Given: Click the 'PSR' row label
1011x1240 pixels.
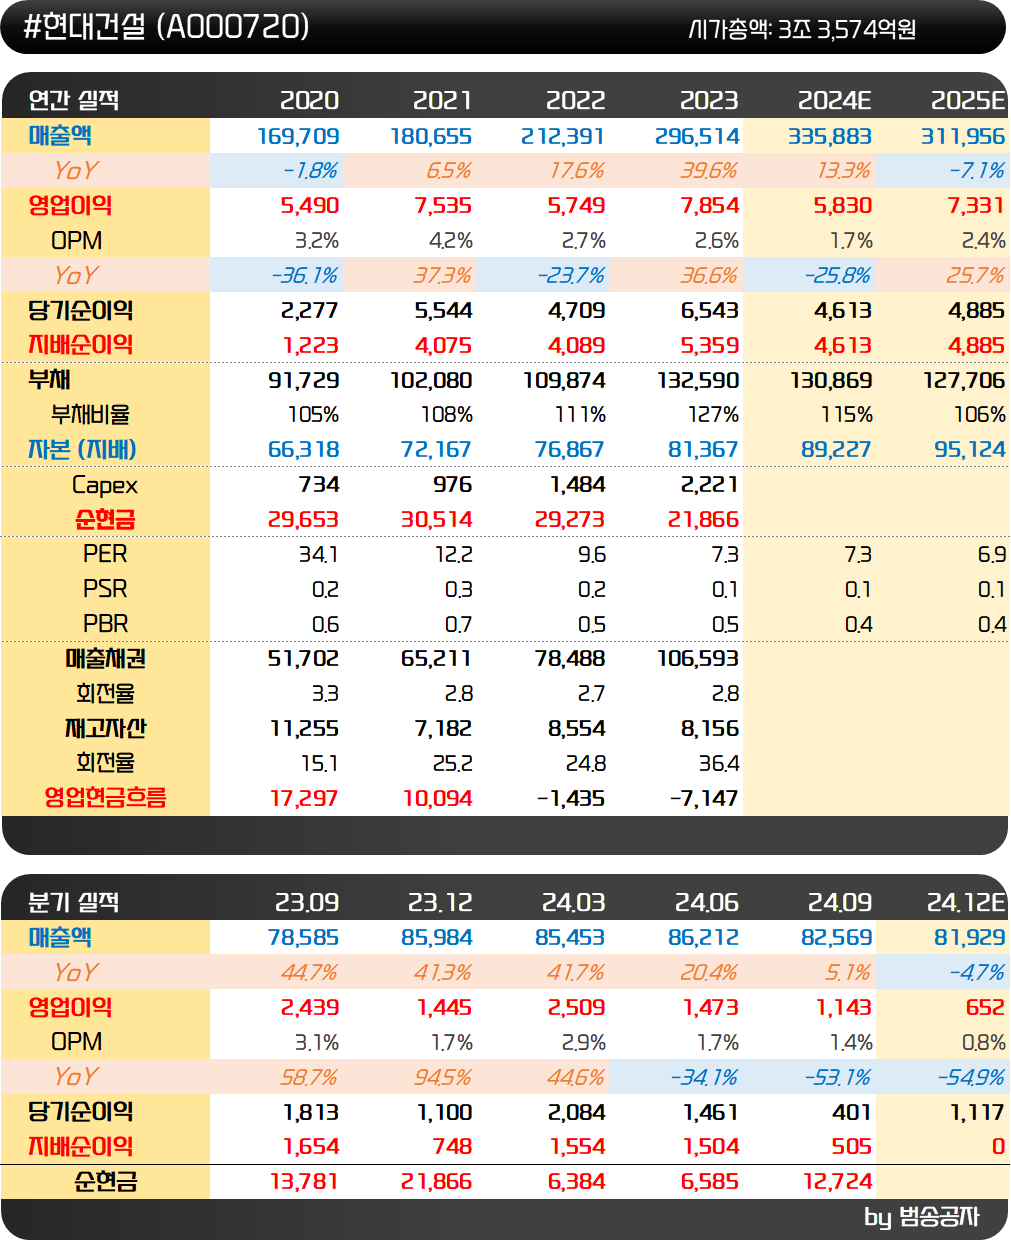Looking at the screenshot, I should coord(105,589).
